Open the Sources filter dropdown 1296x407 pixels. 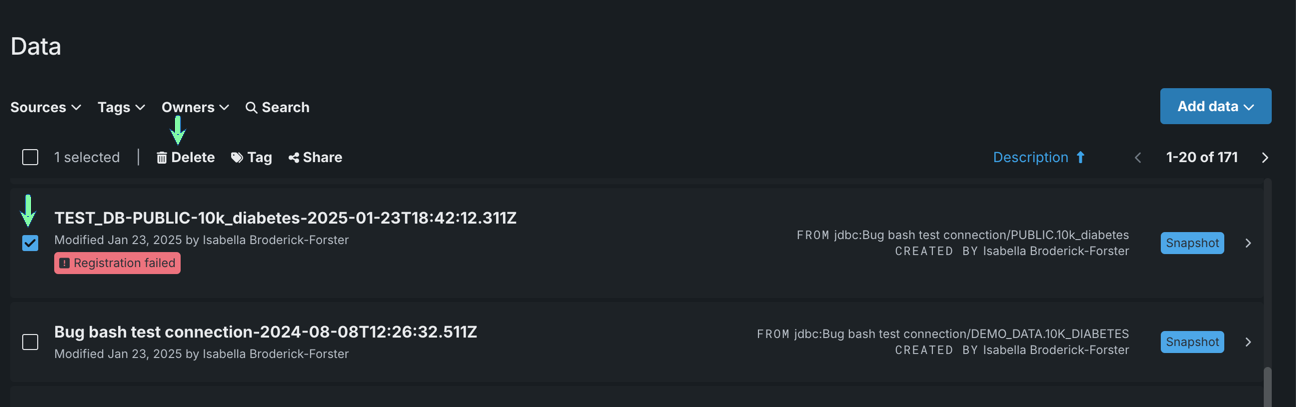point(46,107)
